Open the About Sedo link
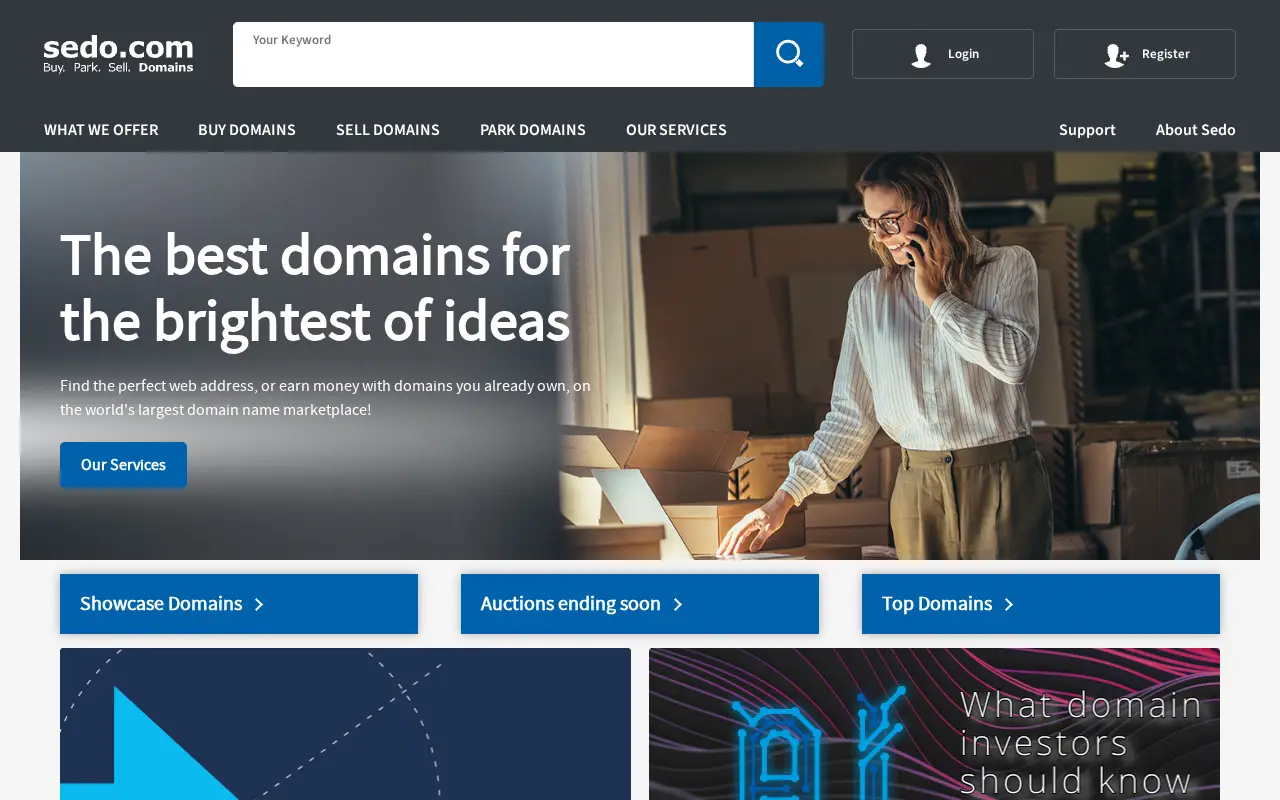The image size is (1280, 800). click(1195, 130)
